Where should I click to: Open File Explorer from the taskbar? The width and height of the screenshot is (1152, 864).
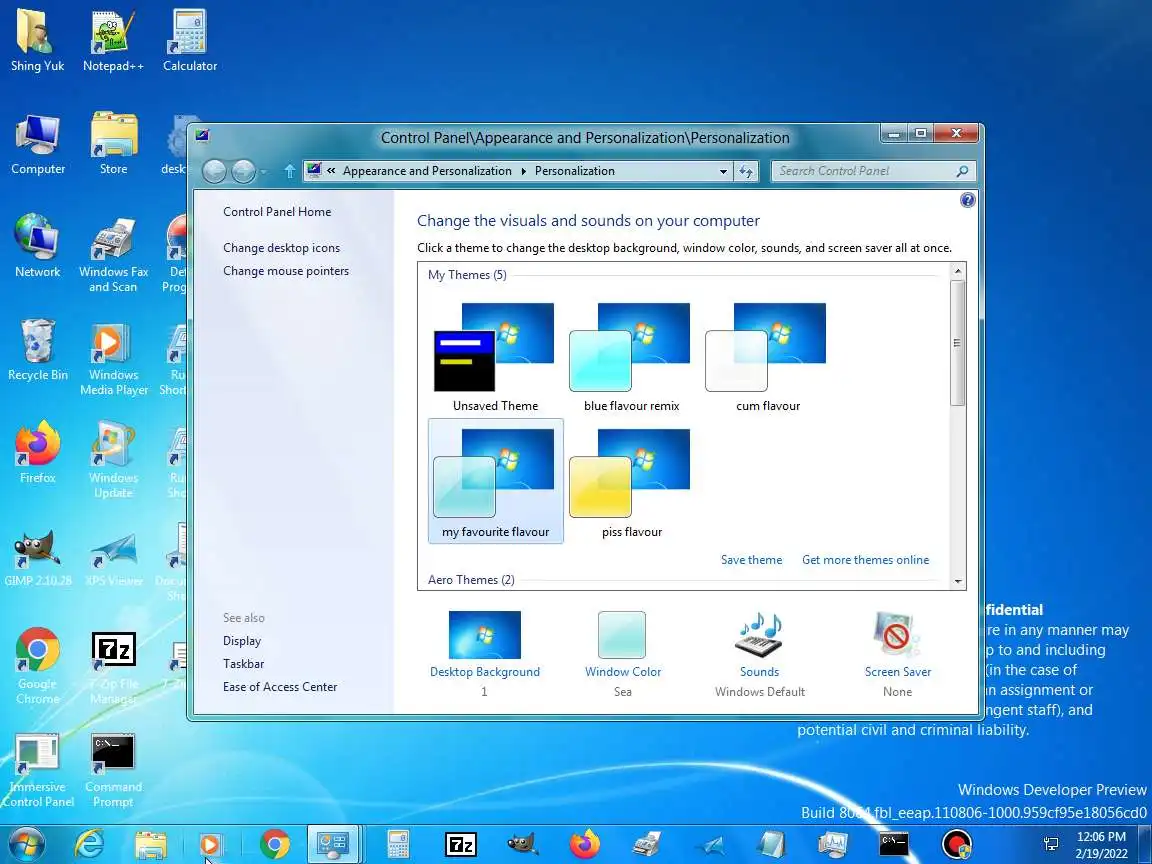pos(151,845)
